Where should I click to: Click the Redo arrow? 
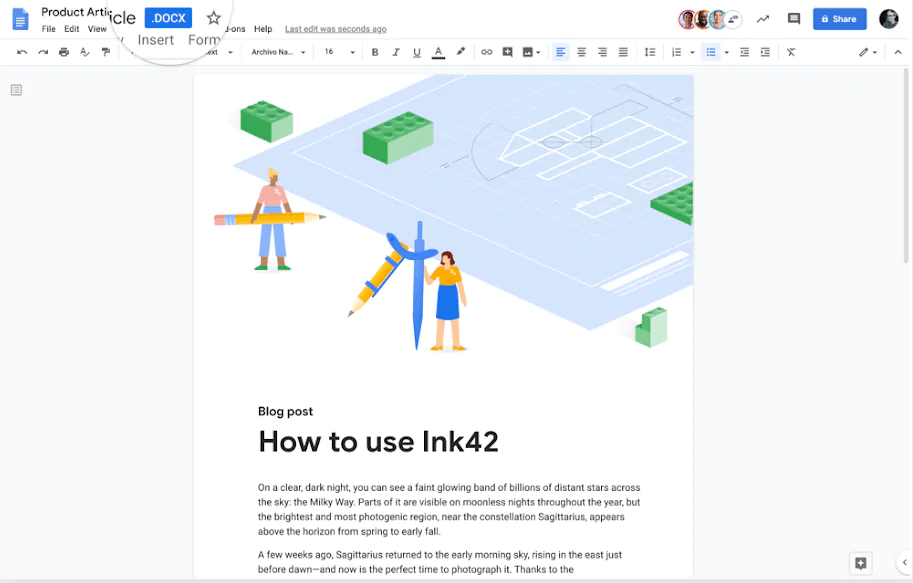(x=43, y=52)
